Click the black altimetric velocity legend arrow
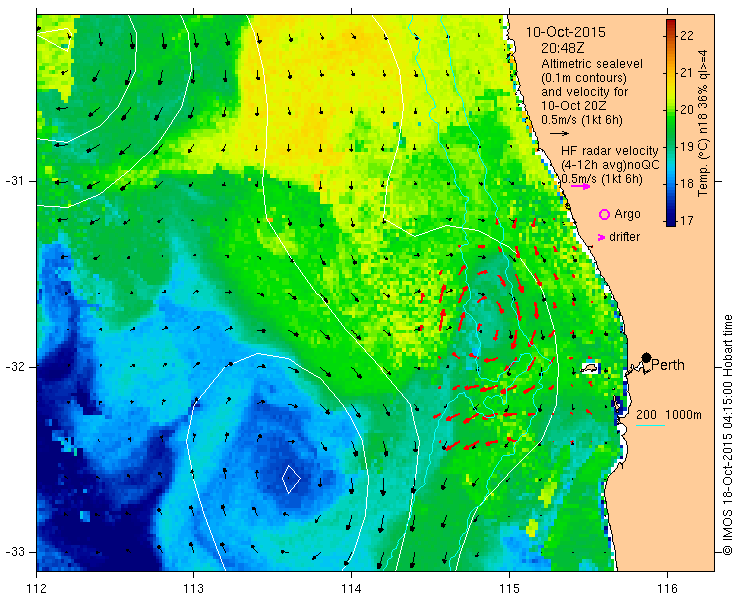 click(x=560, y=134)
